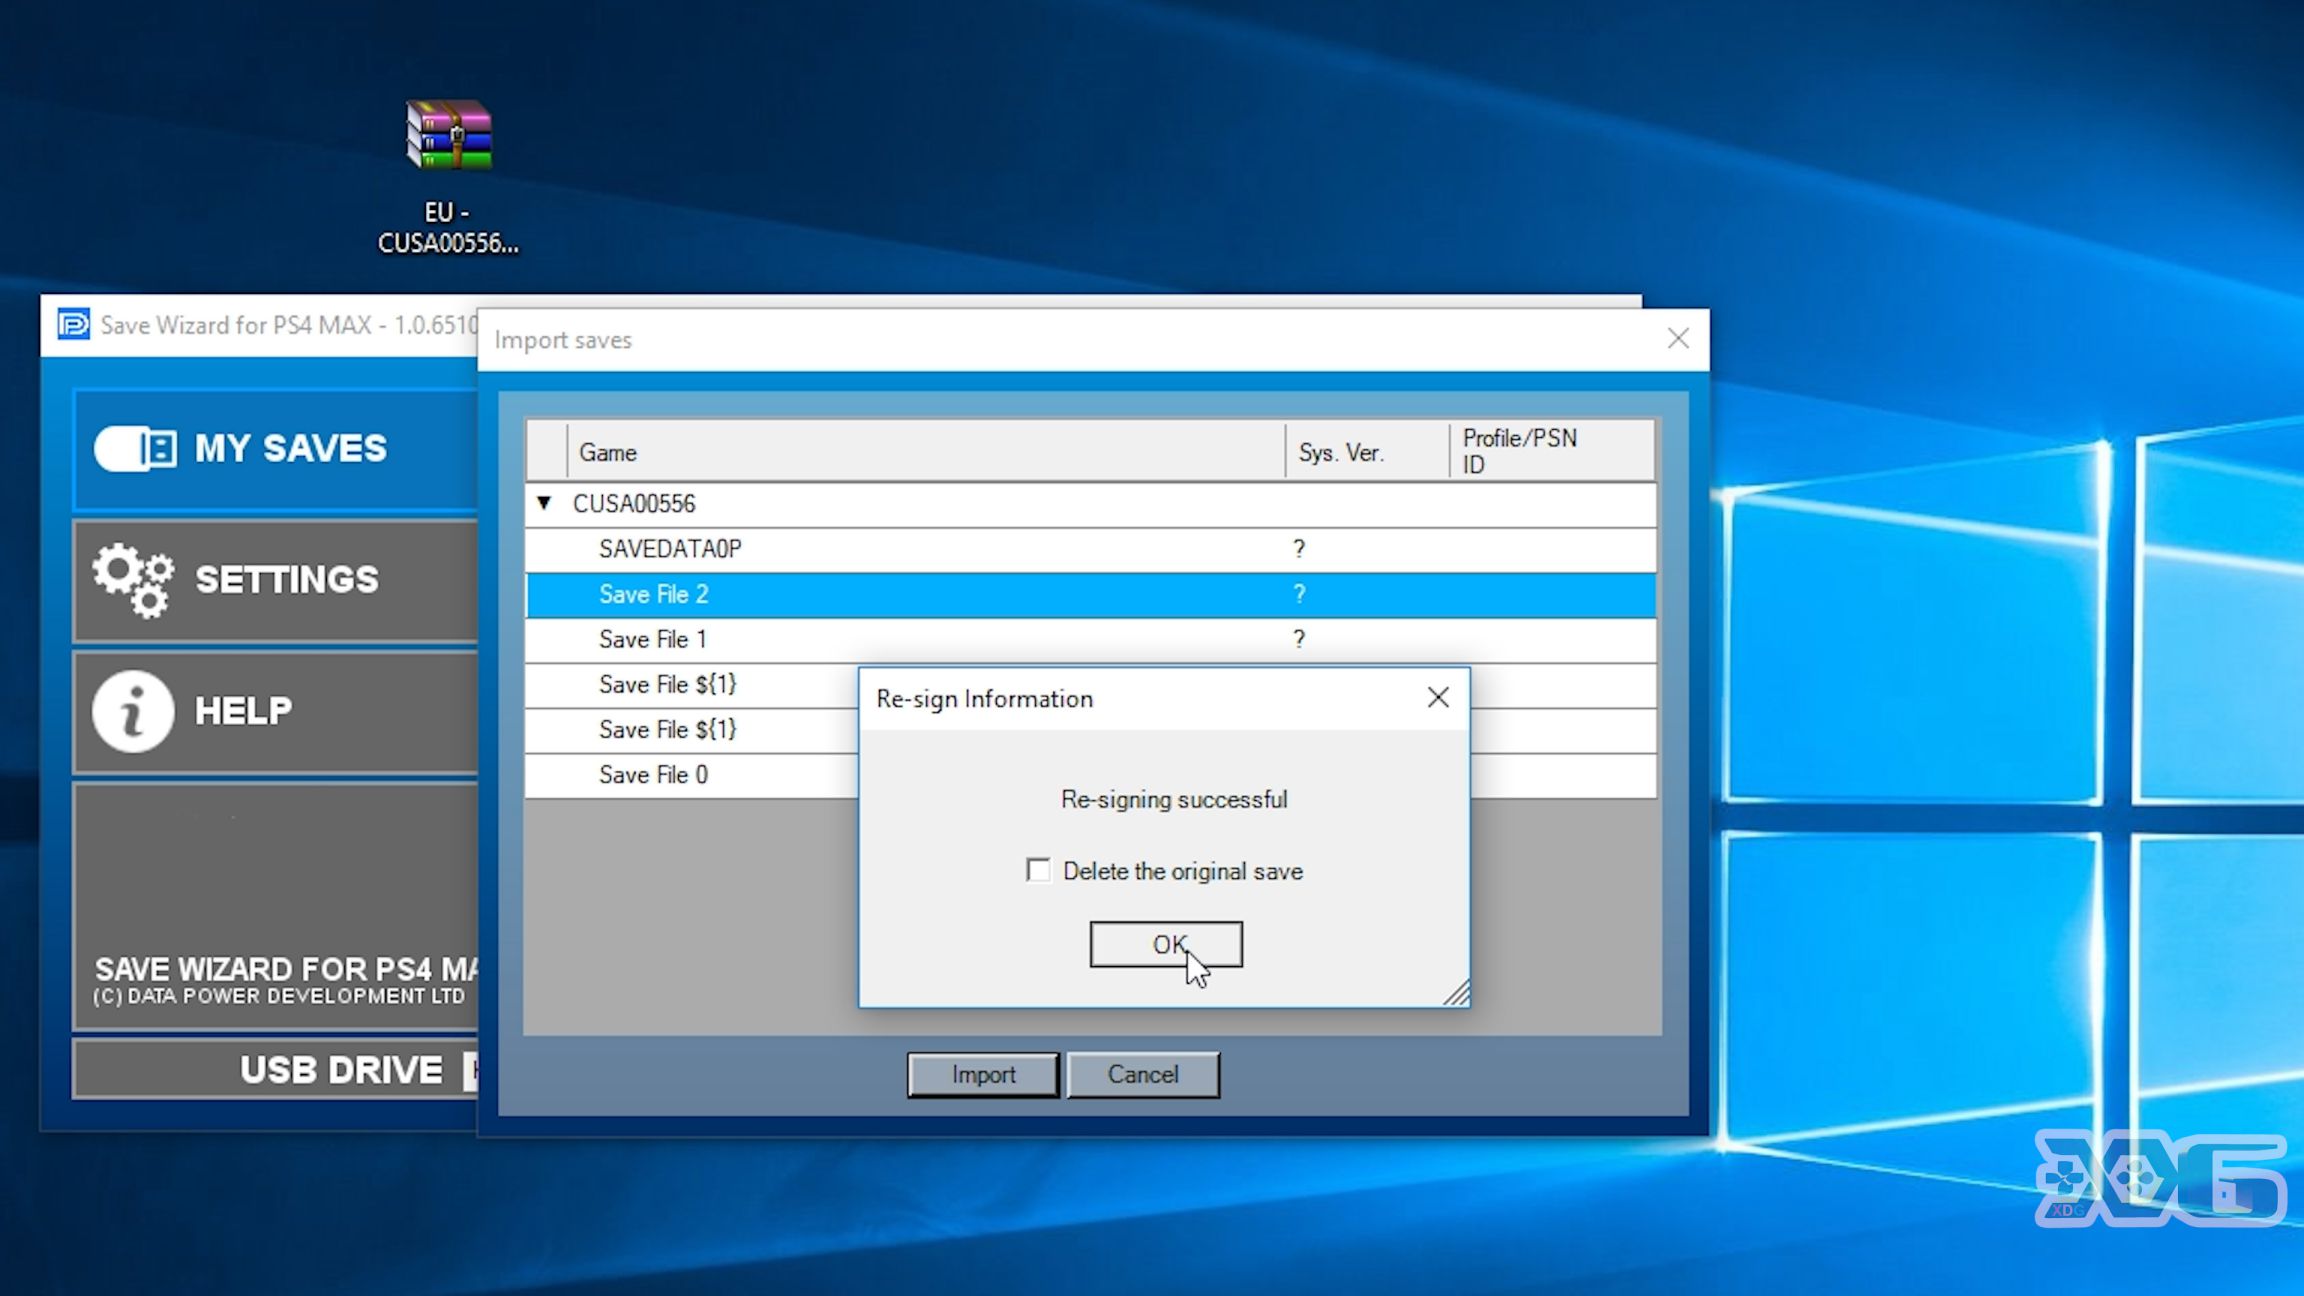Screen dimensions: 2304x1296
Task: Click the Sys. Ver. column header
Action: [1367, 452]
